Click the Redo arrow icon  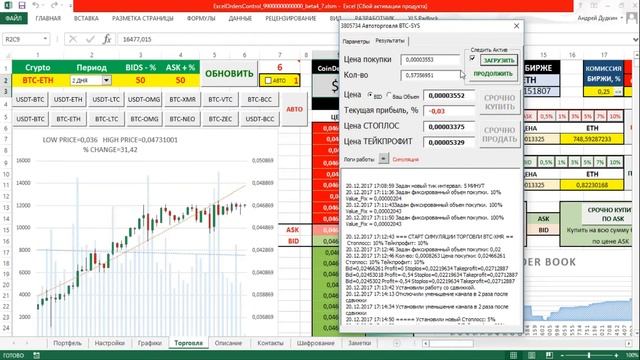pyautogui.click(x=54, y=6)
